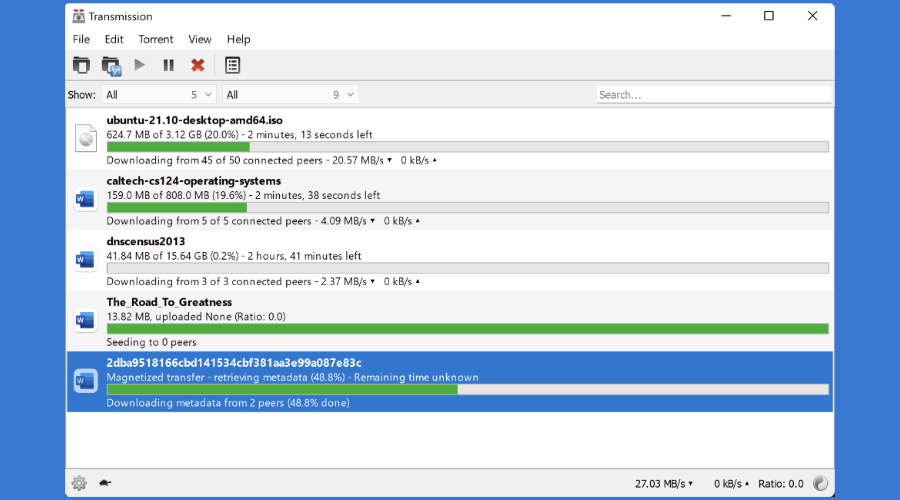Select The_Road_To_Greatness torrent name
The image size is (900, 500).
[169, 302]
